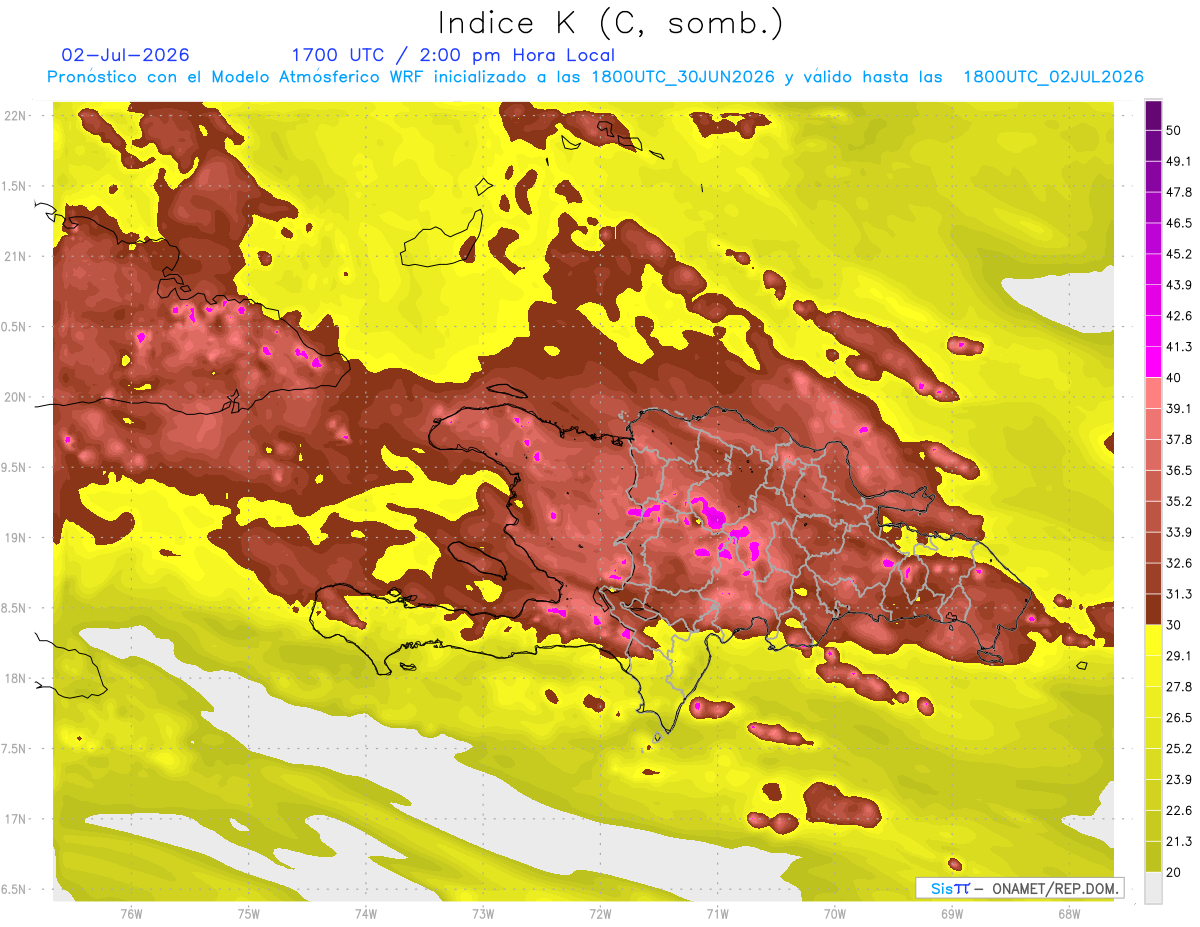The width and height of the screenshot is (1200, 927).
Task: Select the magenta 40 colorbar segment
Action: click(1153, 363)
